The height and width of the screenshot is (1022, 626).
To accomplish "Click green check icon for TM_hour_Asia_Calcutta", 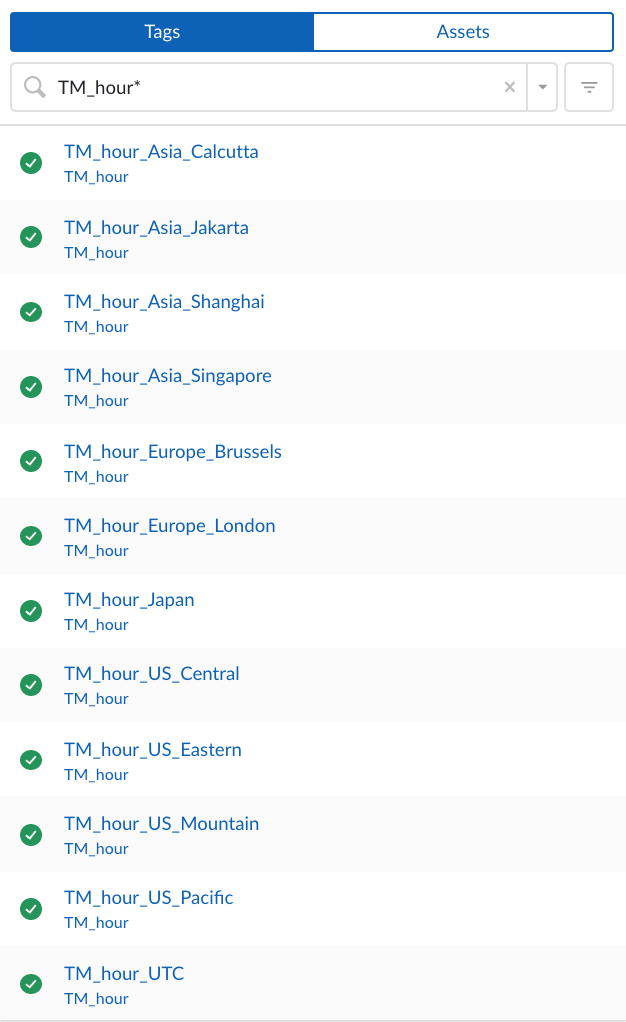I will 31,163.
